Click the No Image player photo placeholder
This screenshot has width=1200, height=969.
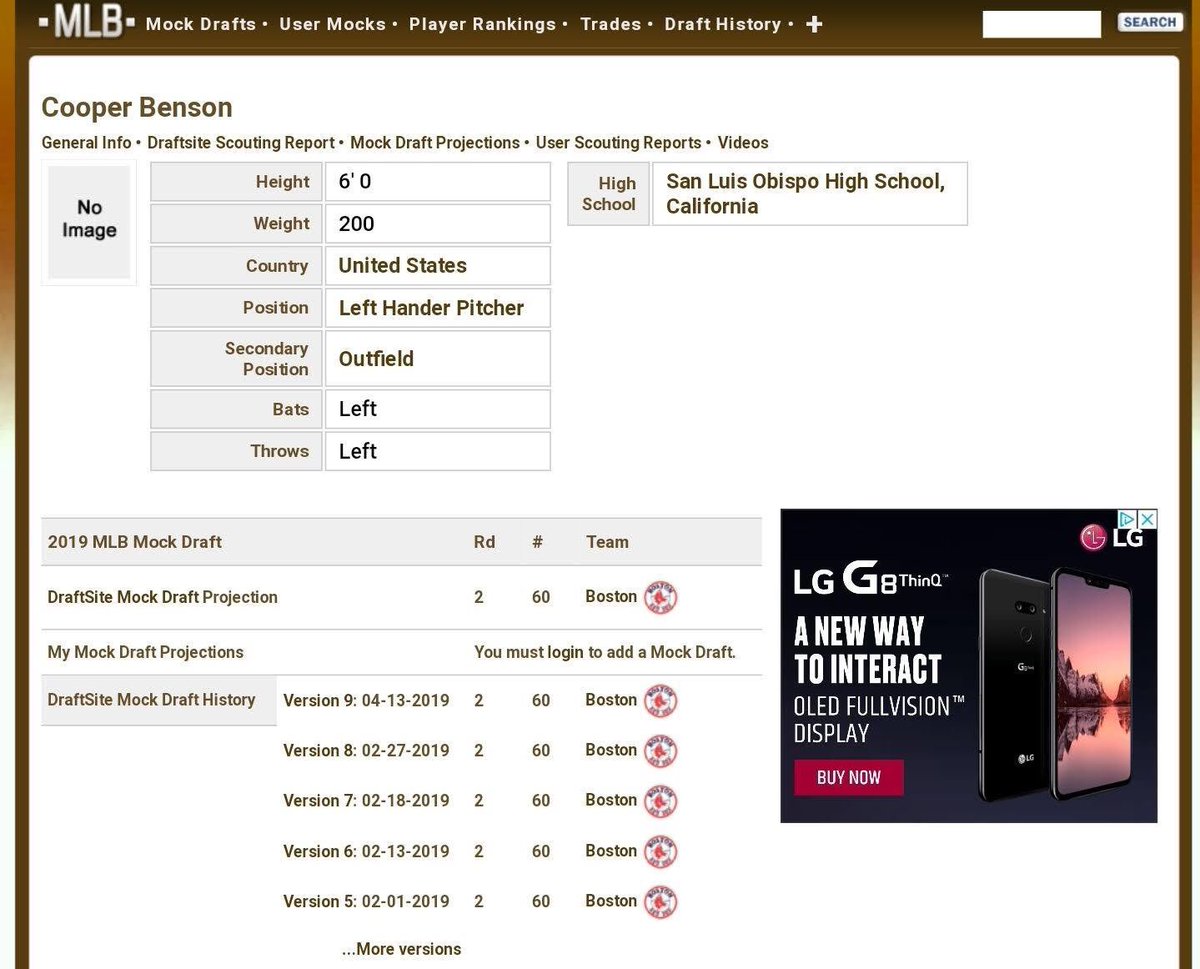[89, 222]
